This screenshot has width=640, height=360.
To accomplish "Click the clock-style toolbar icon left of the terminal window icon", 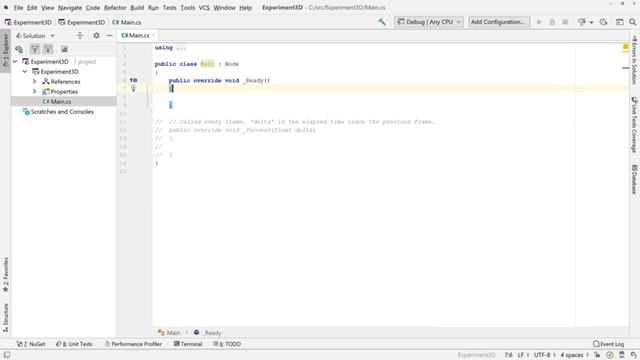I will (x=603, y=22).
